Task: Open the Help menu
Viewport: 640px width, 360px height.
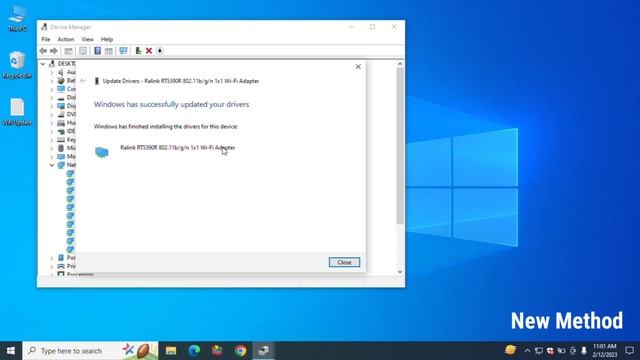Action: (x=107, y=39)
